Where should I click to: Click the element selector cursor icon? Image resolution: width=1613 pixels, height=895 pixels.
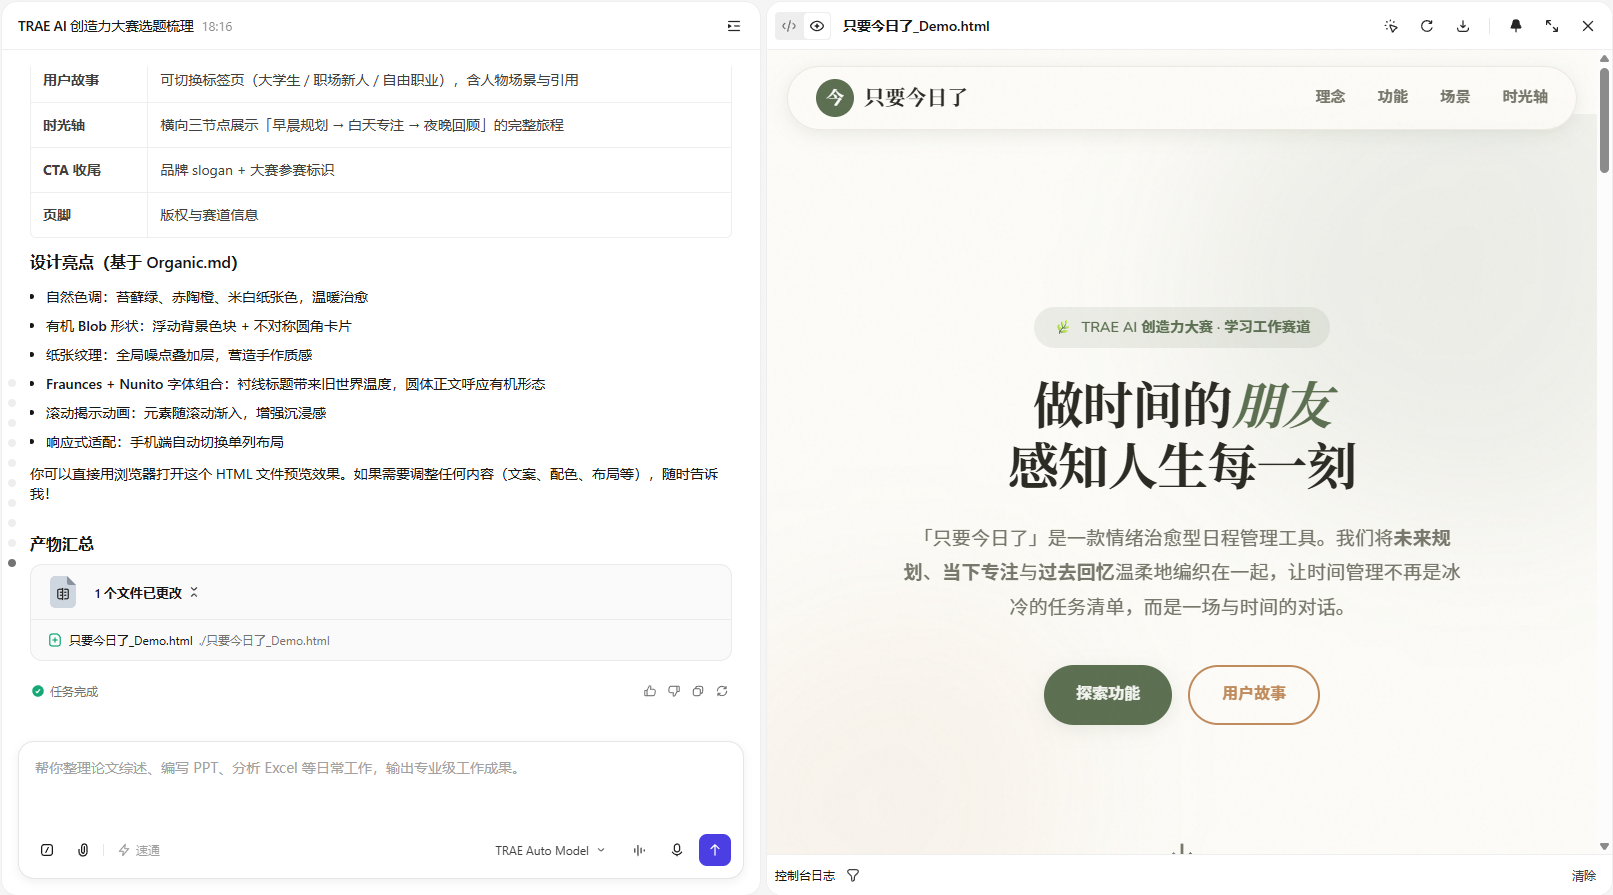click(x=1391, y=26)
